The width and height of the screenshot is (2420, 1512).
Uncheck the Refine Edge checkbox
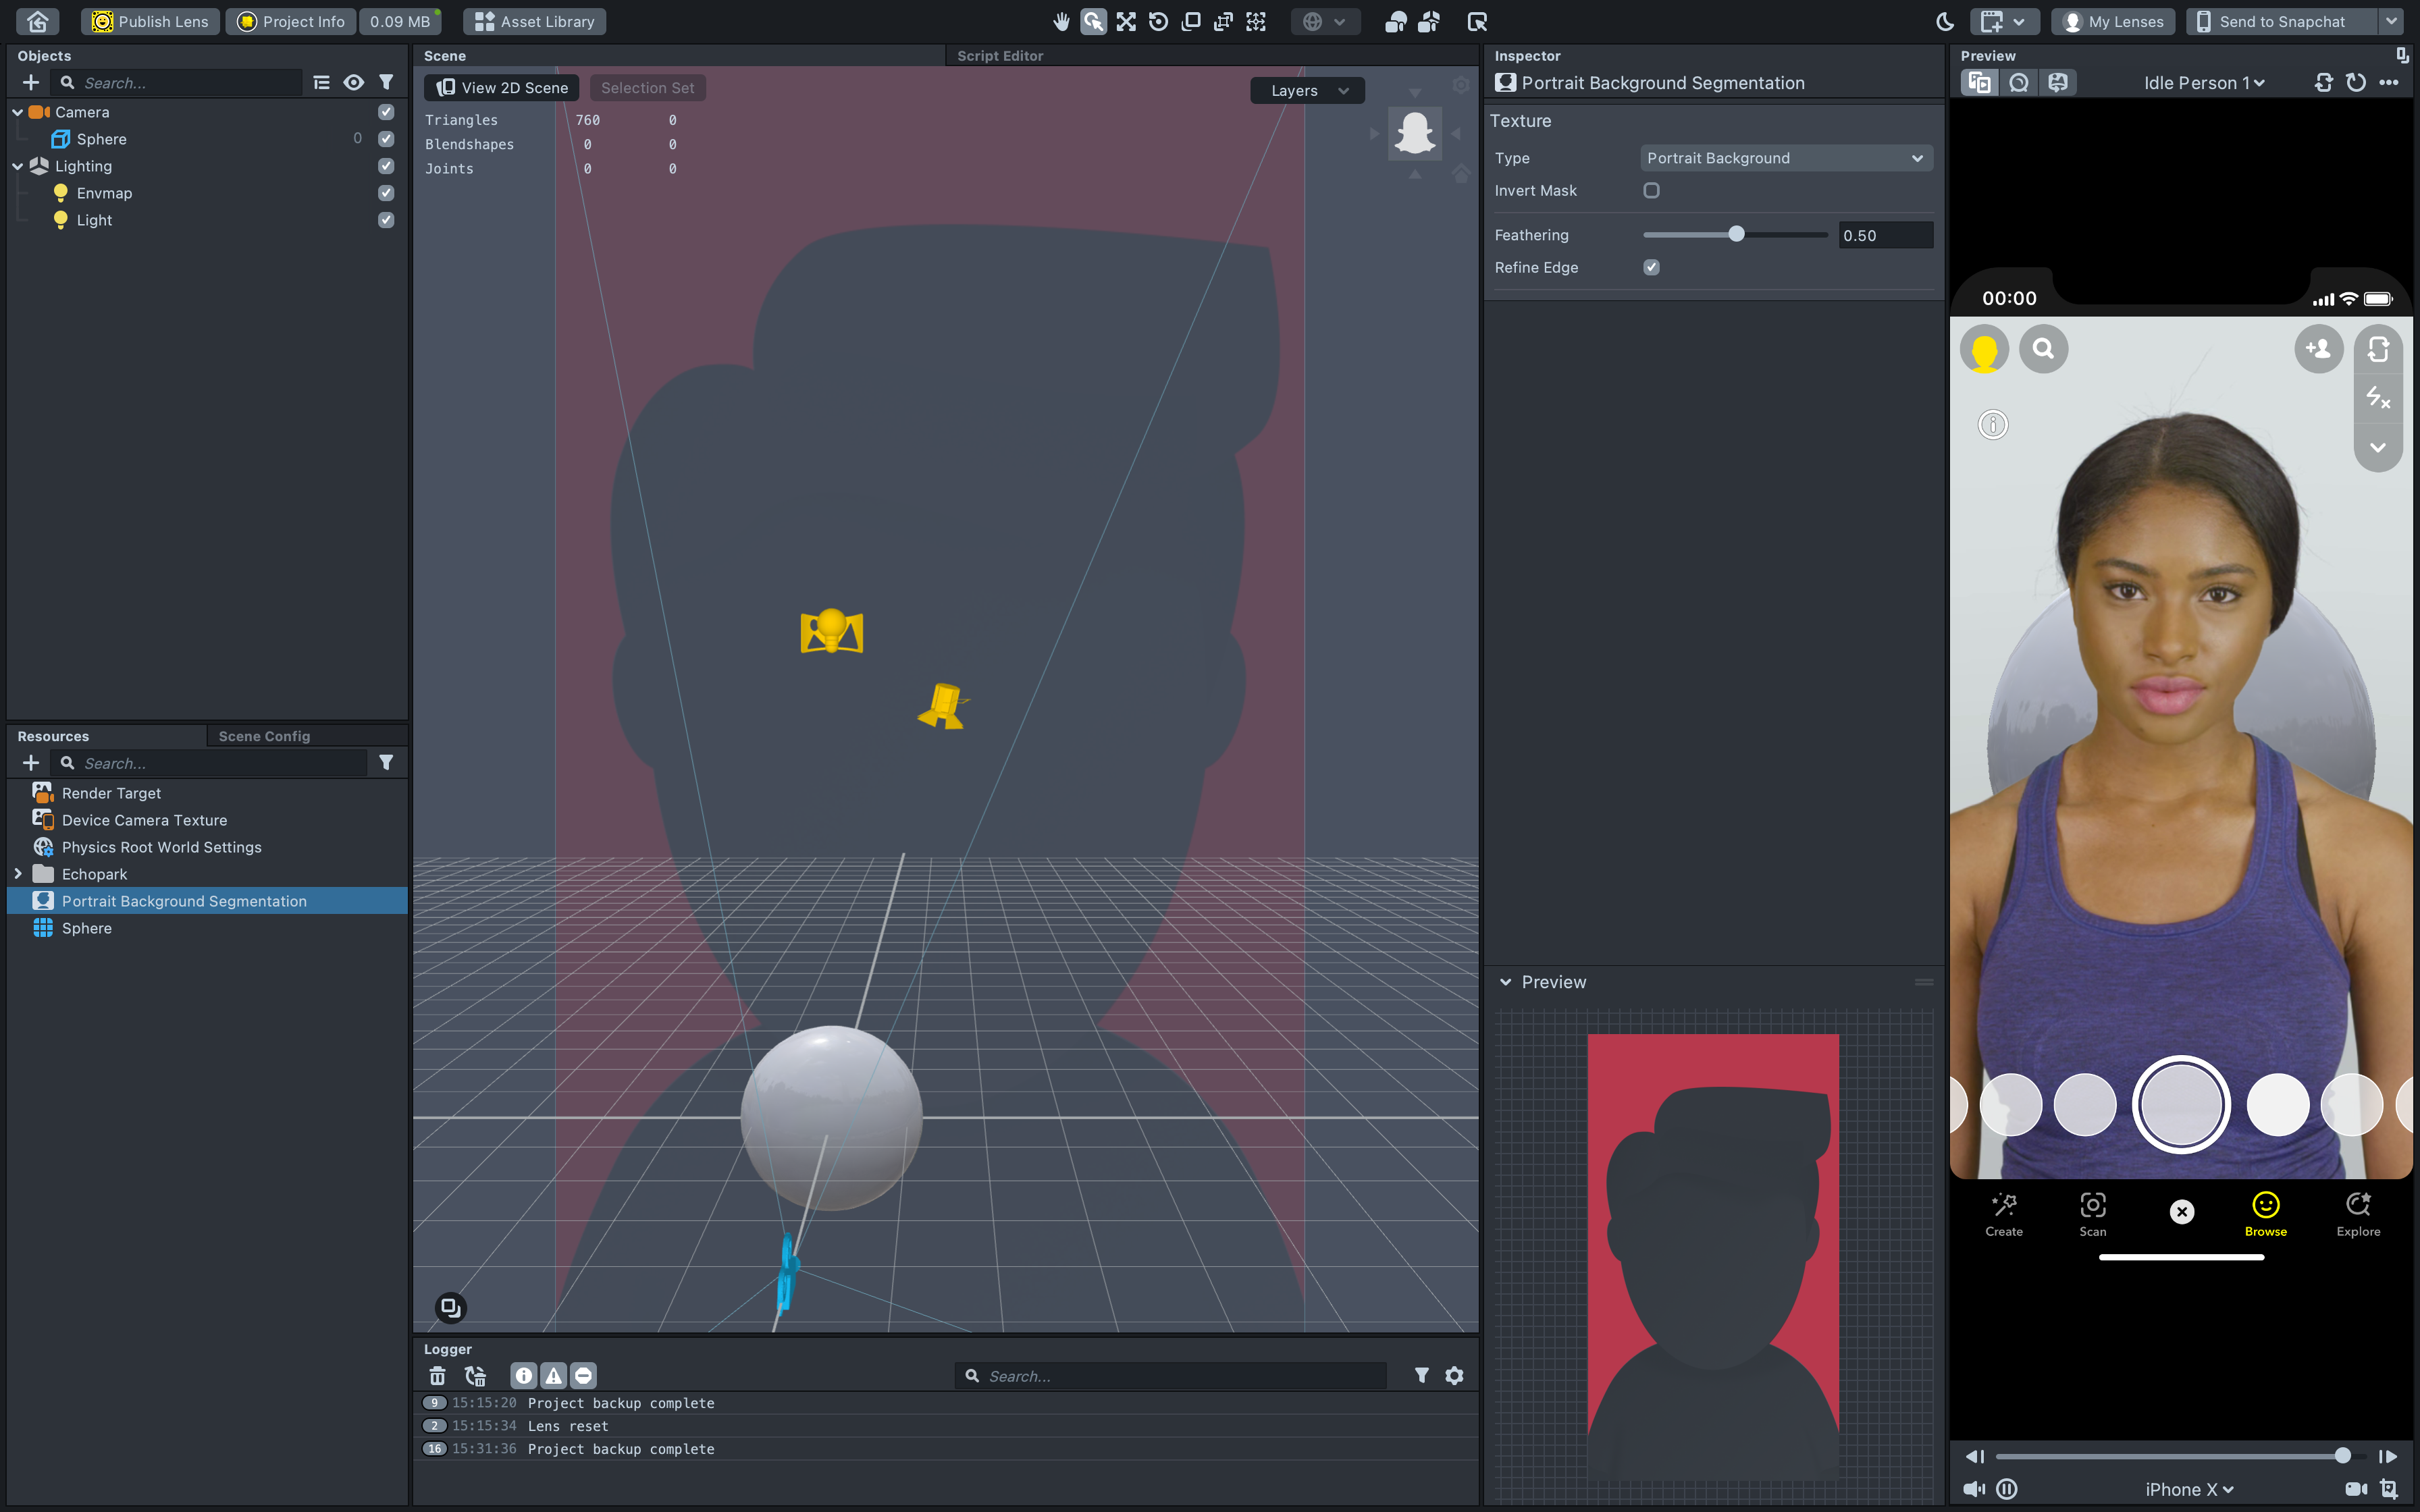click(1651, 267)
